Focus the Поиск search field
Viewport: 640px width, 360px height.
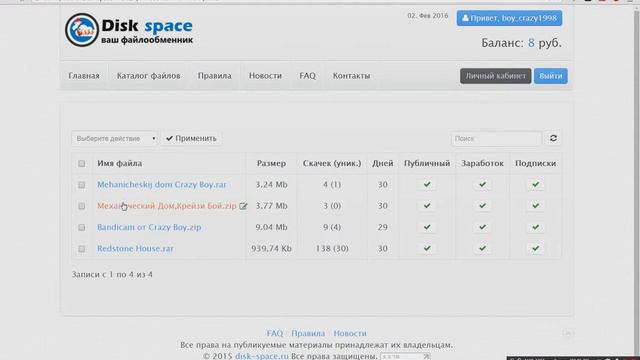496,138
